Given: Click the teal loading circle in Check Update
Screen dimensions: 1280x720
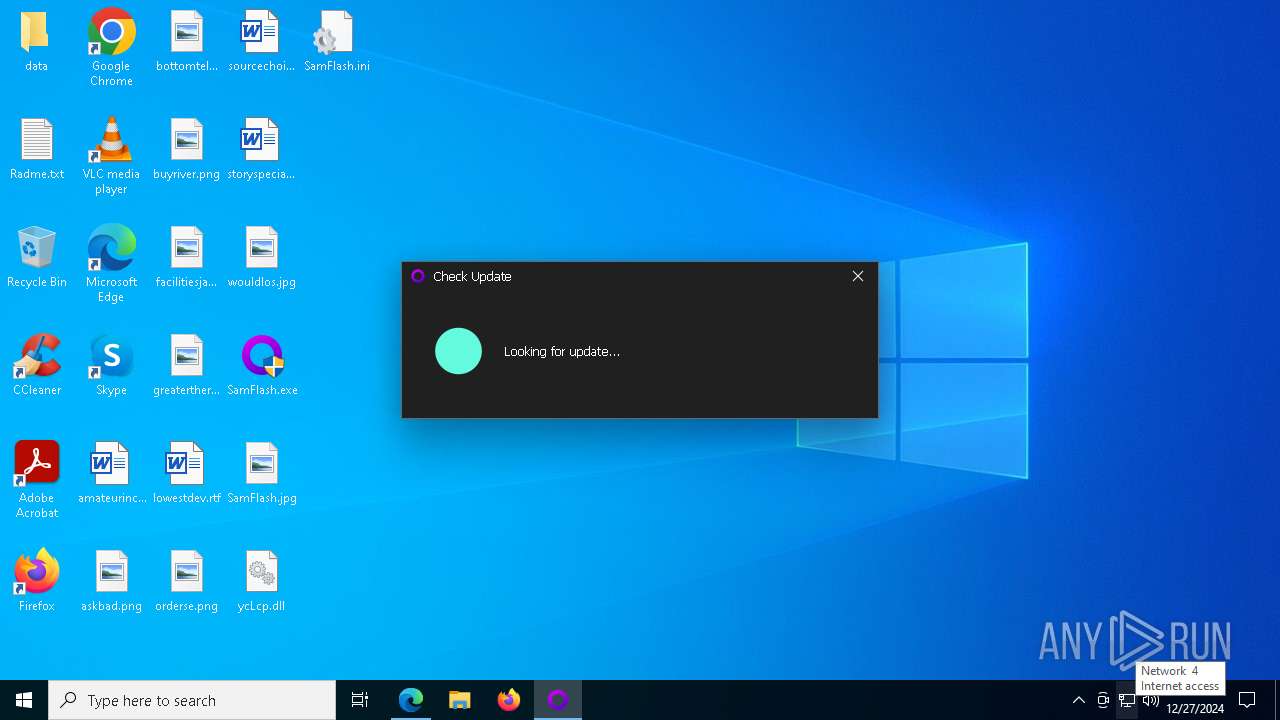Looking at the screenshot, I should (x=459, y=351).
